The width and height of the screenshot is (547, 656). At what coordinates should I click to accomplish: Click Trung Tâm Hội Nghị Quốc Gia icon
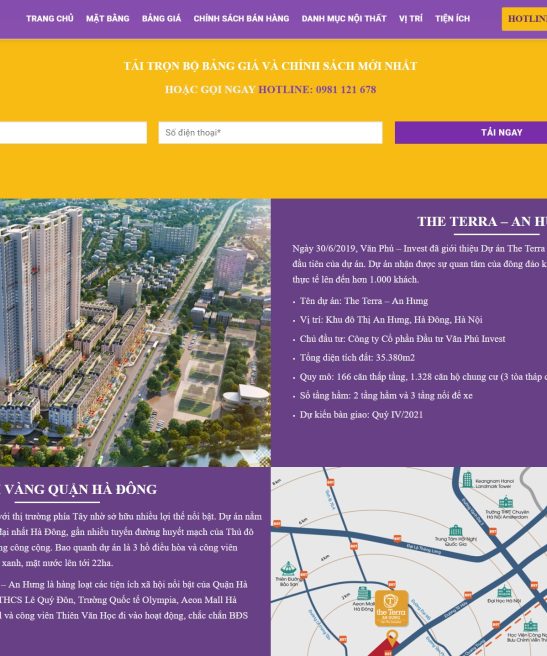point(455,530)
